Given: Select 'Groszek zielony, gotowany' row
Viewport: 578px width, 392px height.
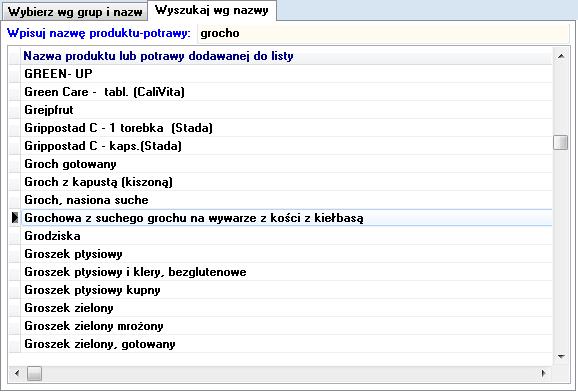Looking at the screenshot, I should pyautogui.click(x=287, y=344).
